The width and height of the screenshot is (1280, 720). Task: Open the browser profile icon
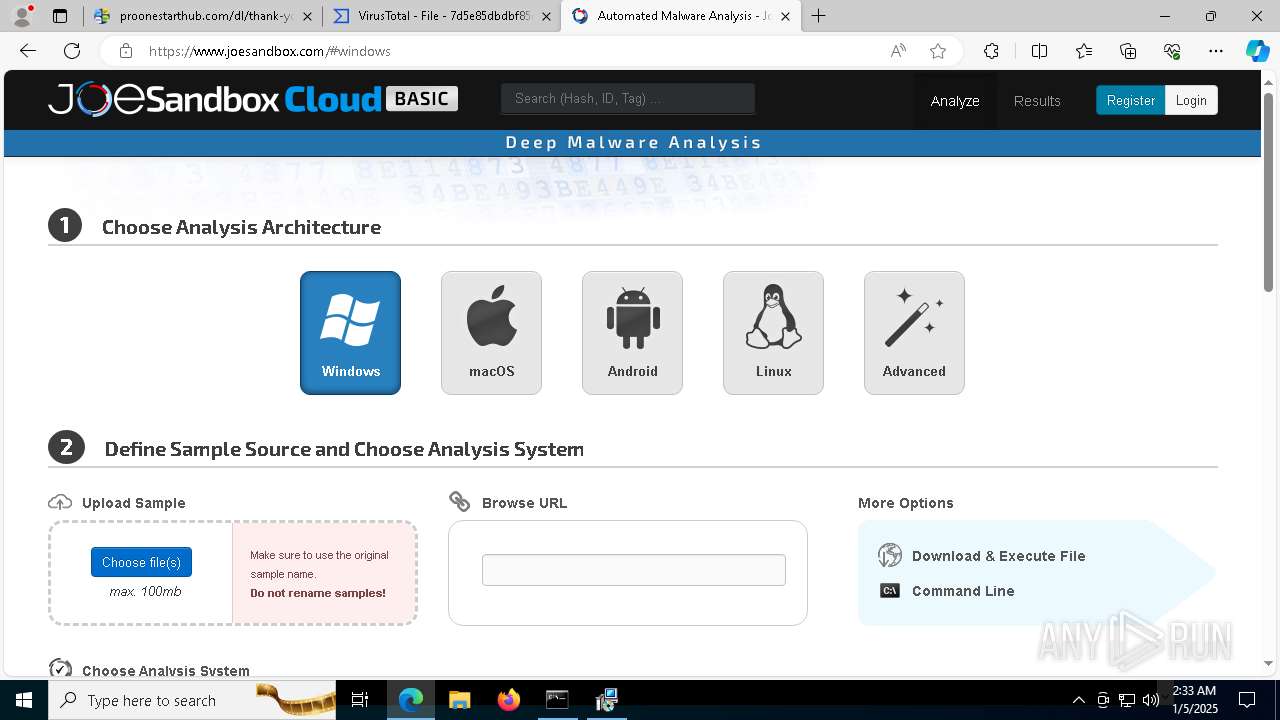tap(22, 16)
